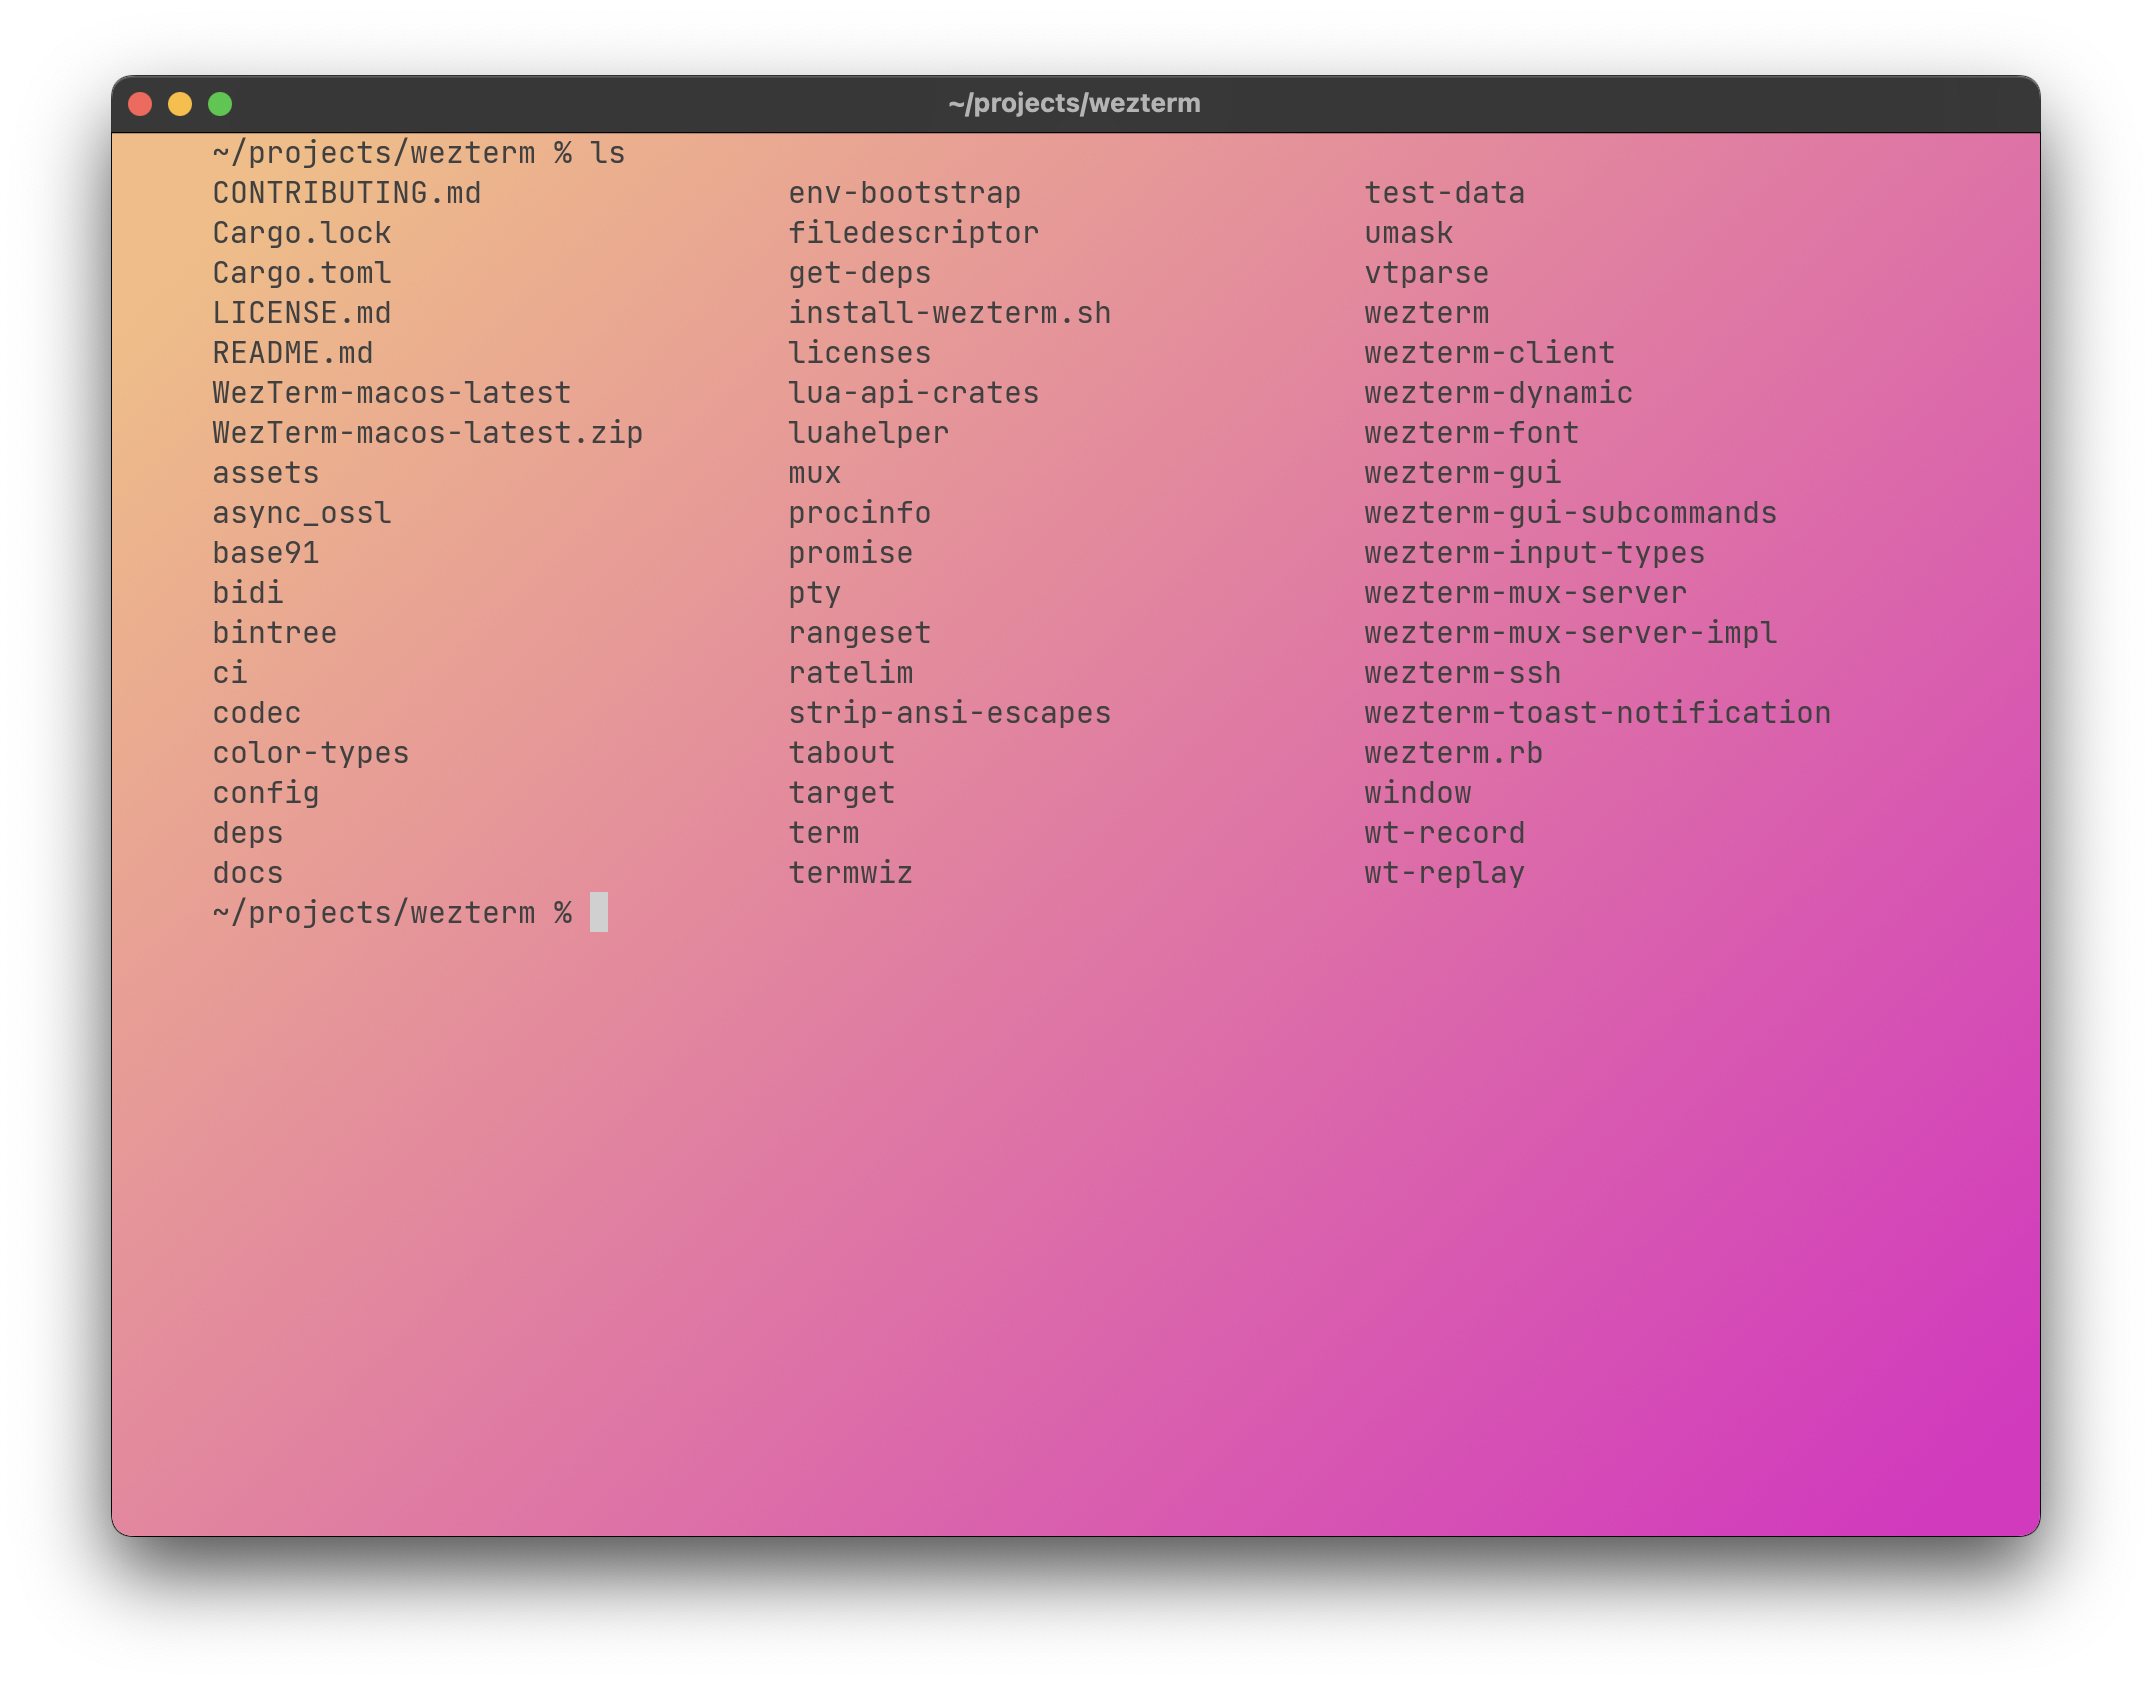Click the wezterm-ssh entry
2152x1684 pixels.
coord(1463,673)
